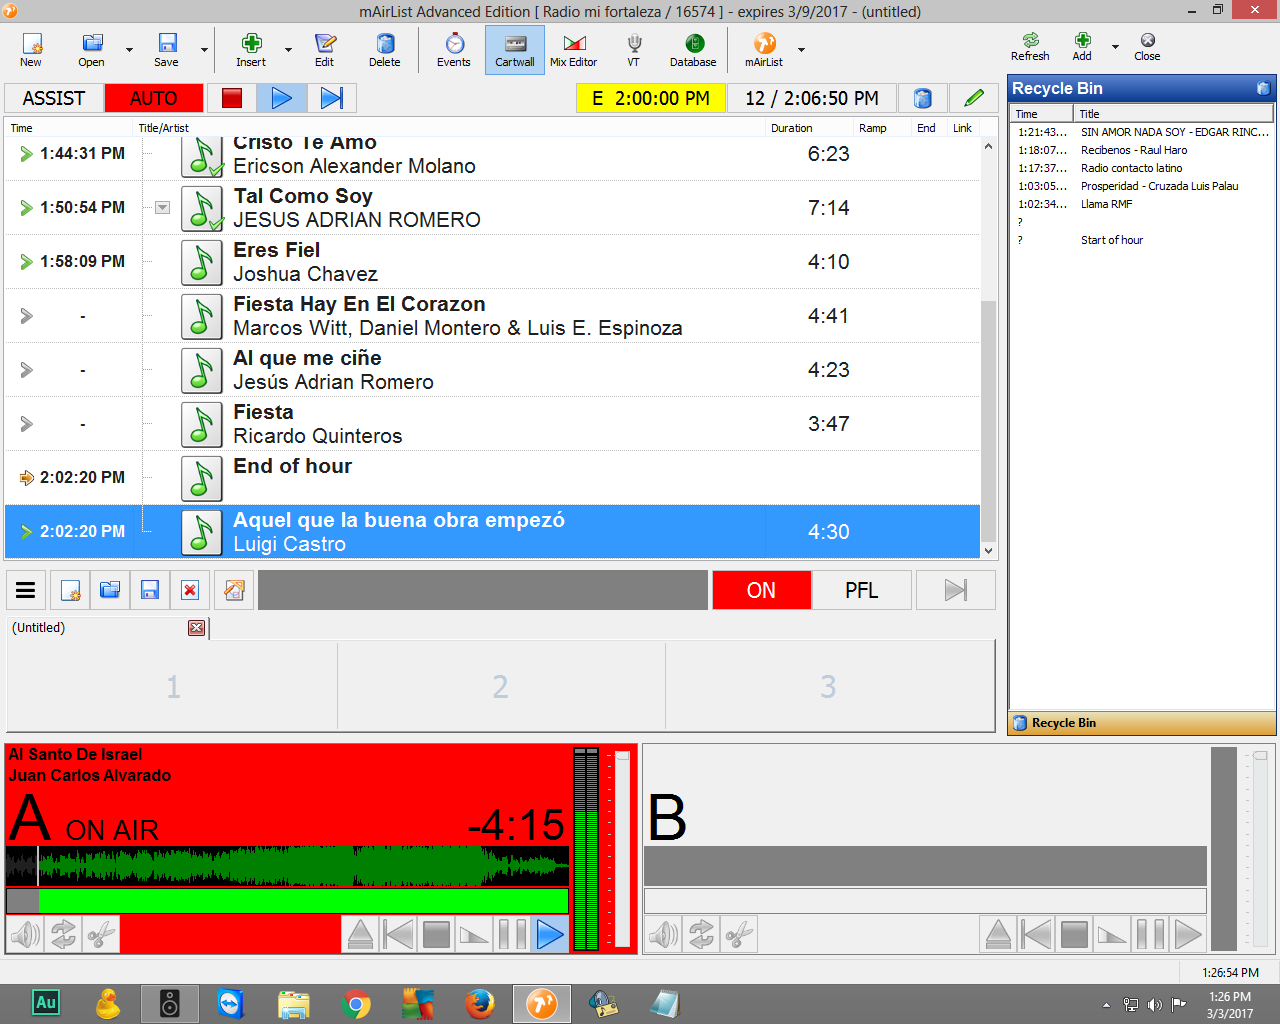Click the recycle bin icon beside playlist time

[x=923, y=98]
